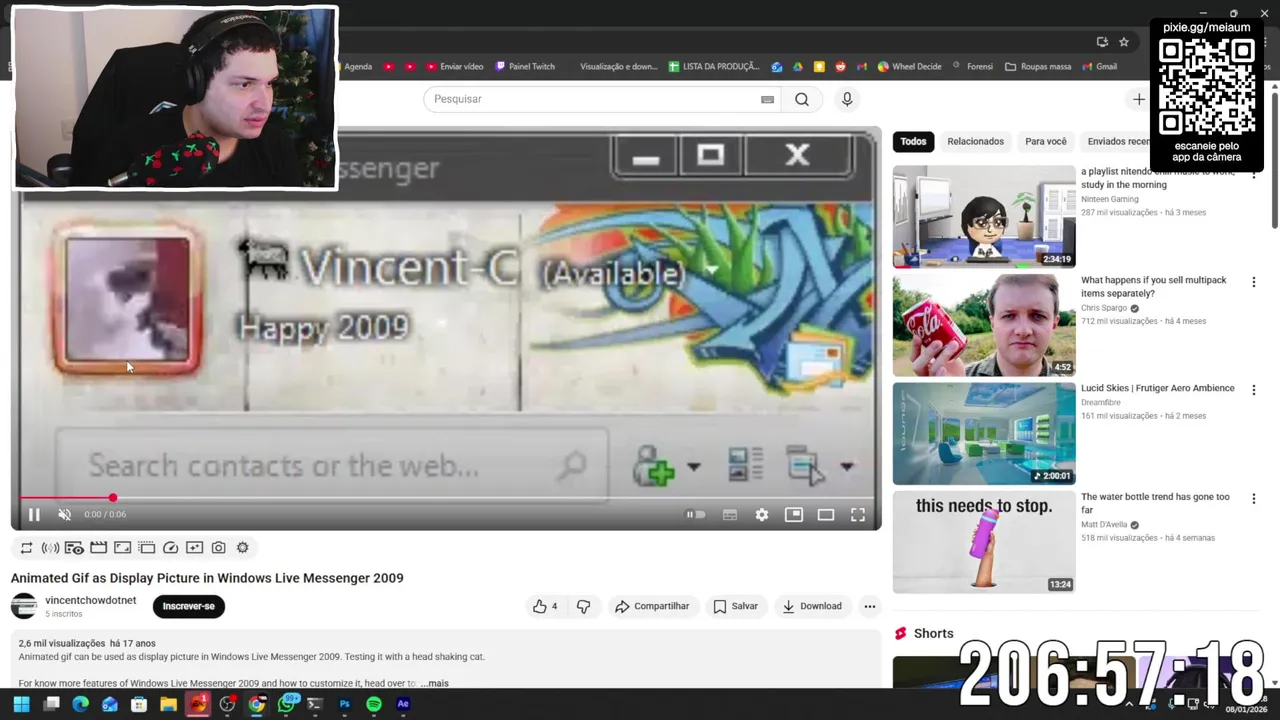Image resolution: width=1280 pixels, height=720 pixels.
Task: Open the on-screen keyboard icon in search
Action: click(x=767, y=99)
